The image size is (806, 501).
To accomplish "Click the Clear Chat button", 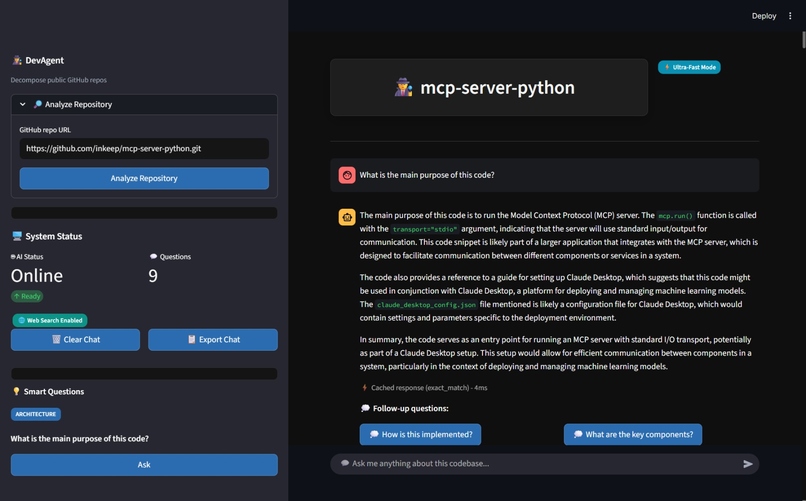I will [75, 340].
